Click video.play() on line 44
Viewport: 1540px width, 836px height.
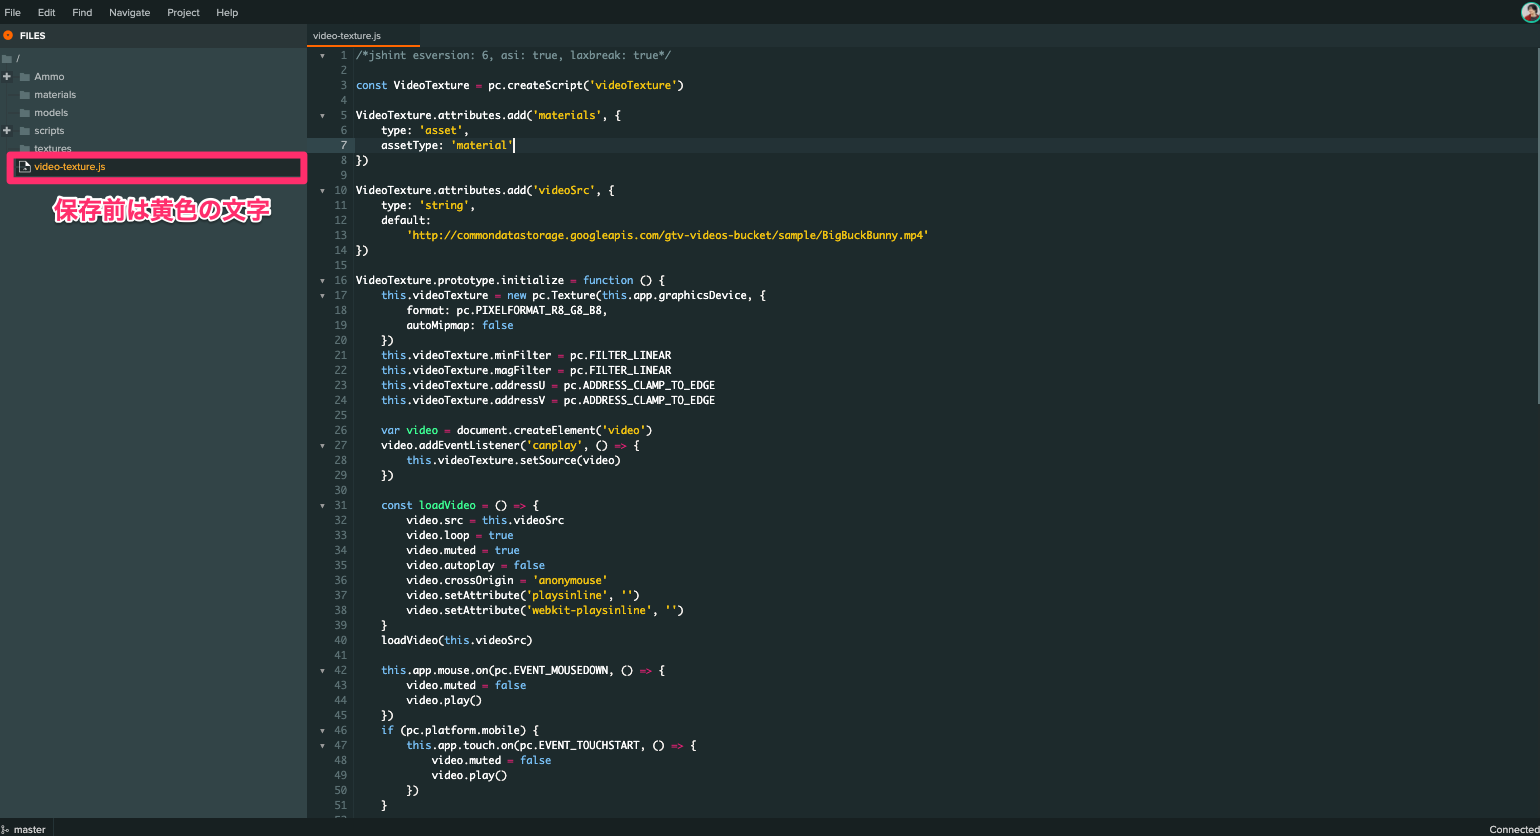[444, 701]
